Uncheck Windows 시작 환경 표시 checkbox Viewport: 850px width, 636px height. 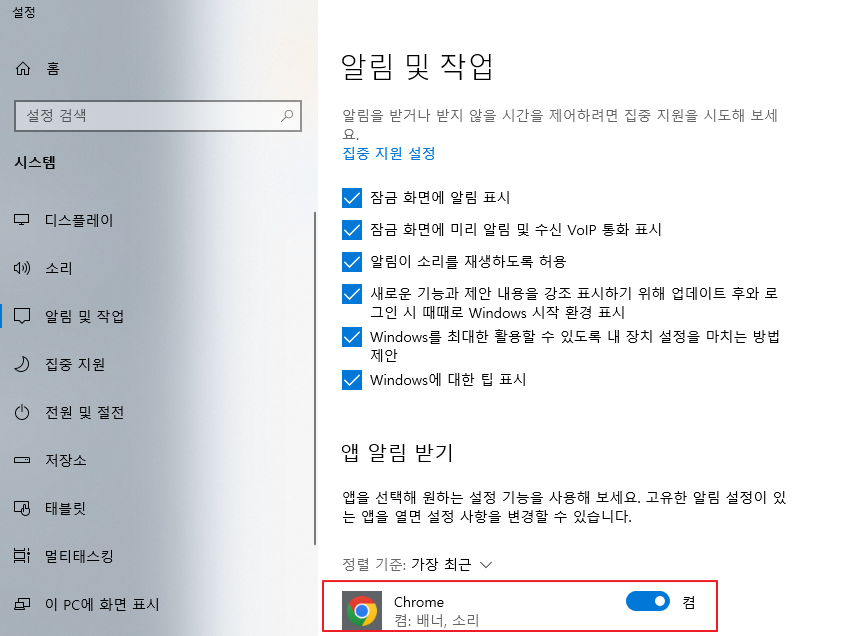(x=352, y=294)
